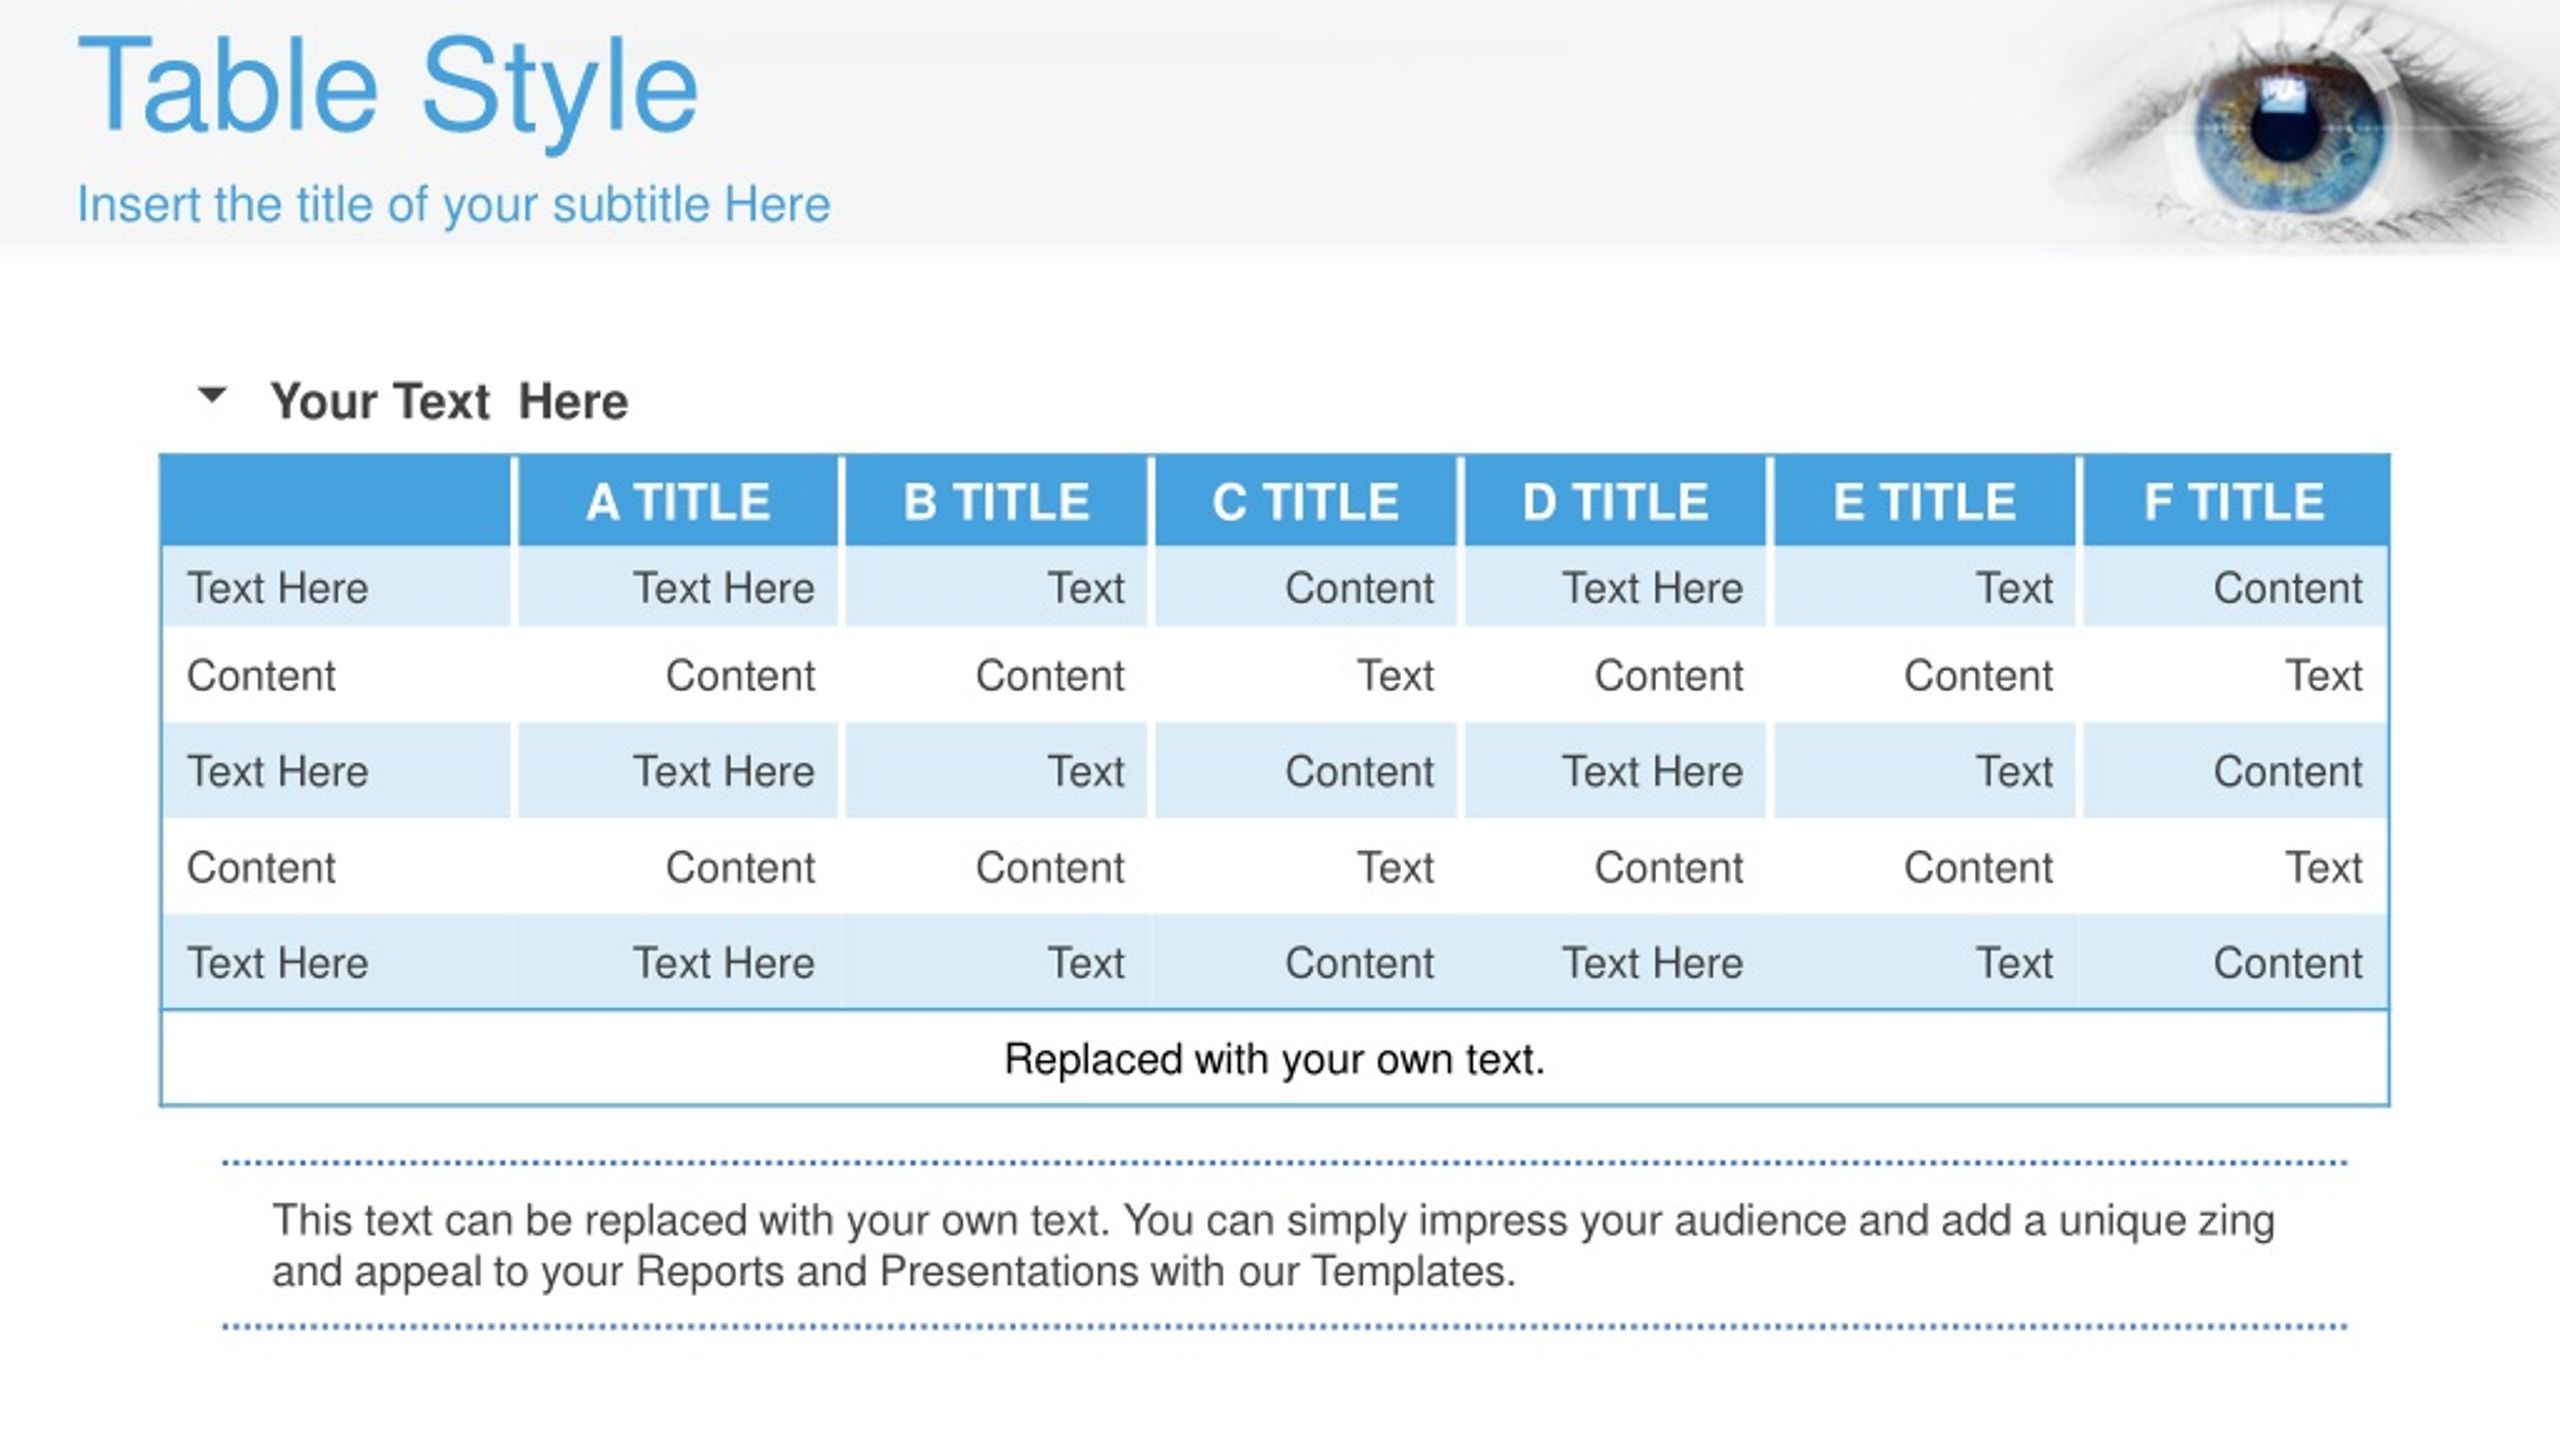Click the 'Your Text Here' heading
The height and width of the screenshot is (1440, 2560).
449,401
